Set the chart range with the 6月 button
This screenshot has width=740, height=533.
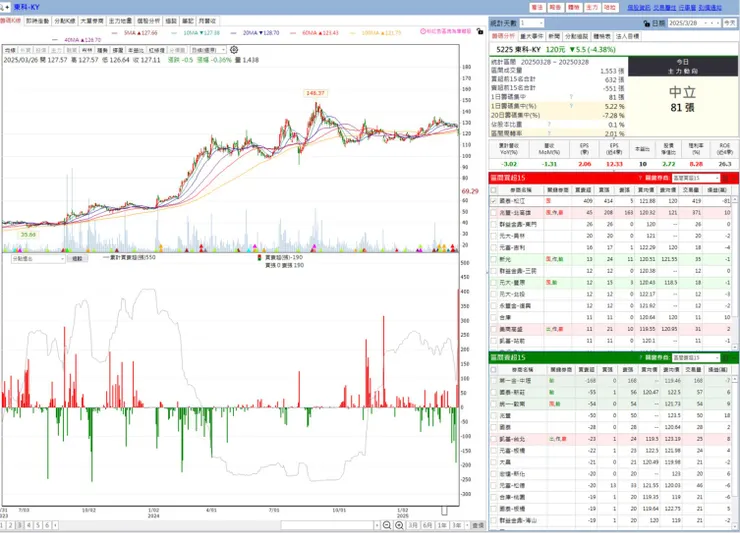tap(428, 525)
